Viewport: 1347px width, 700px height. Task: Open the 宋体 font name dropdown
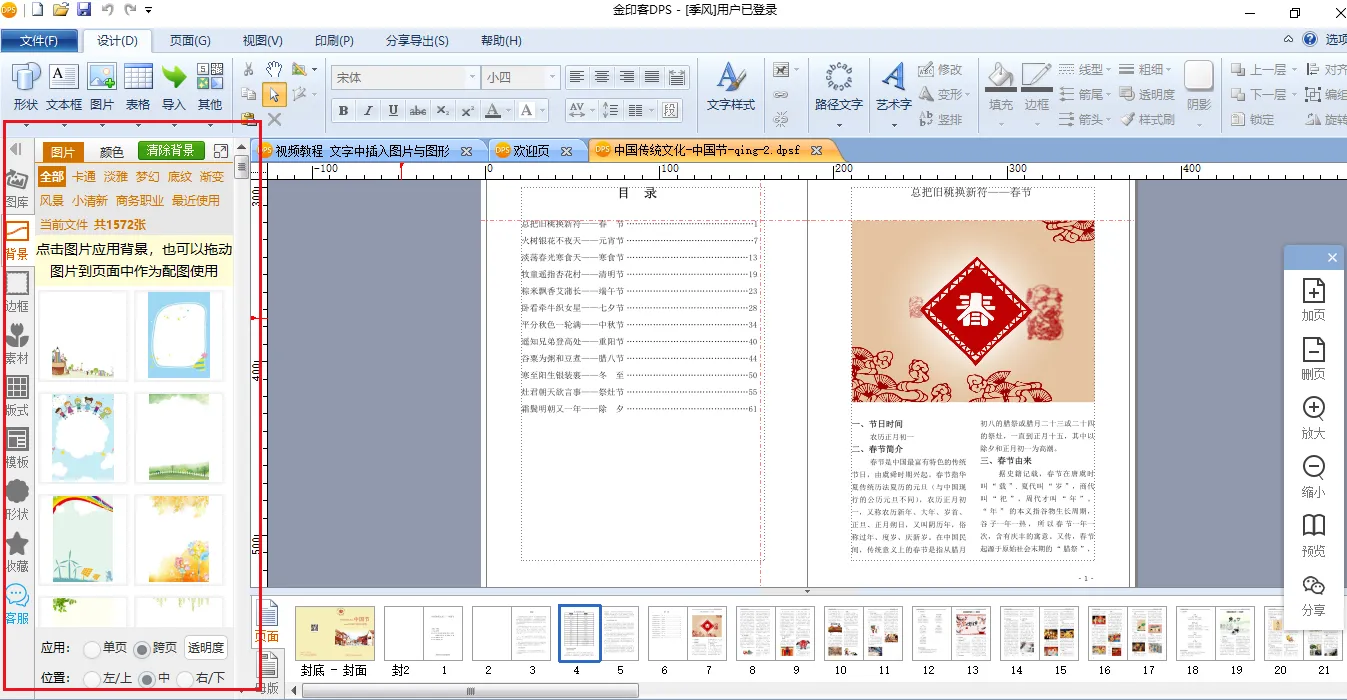pyautogui.click(x=472, y=78)
